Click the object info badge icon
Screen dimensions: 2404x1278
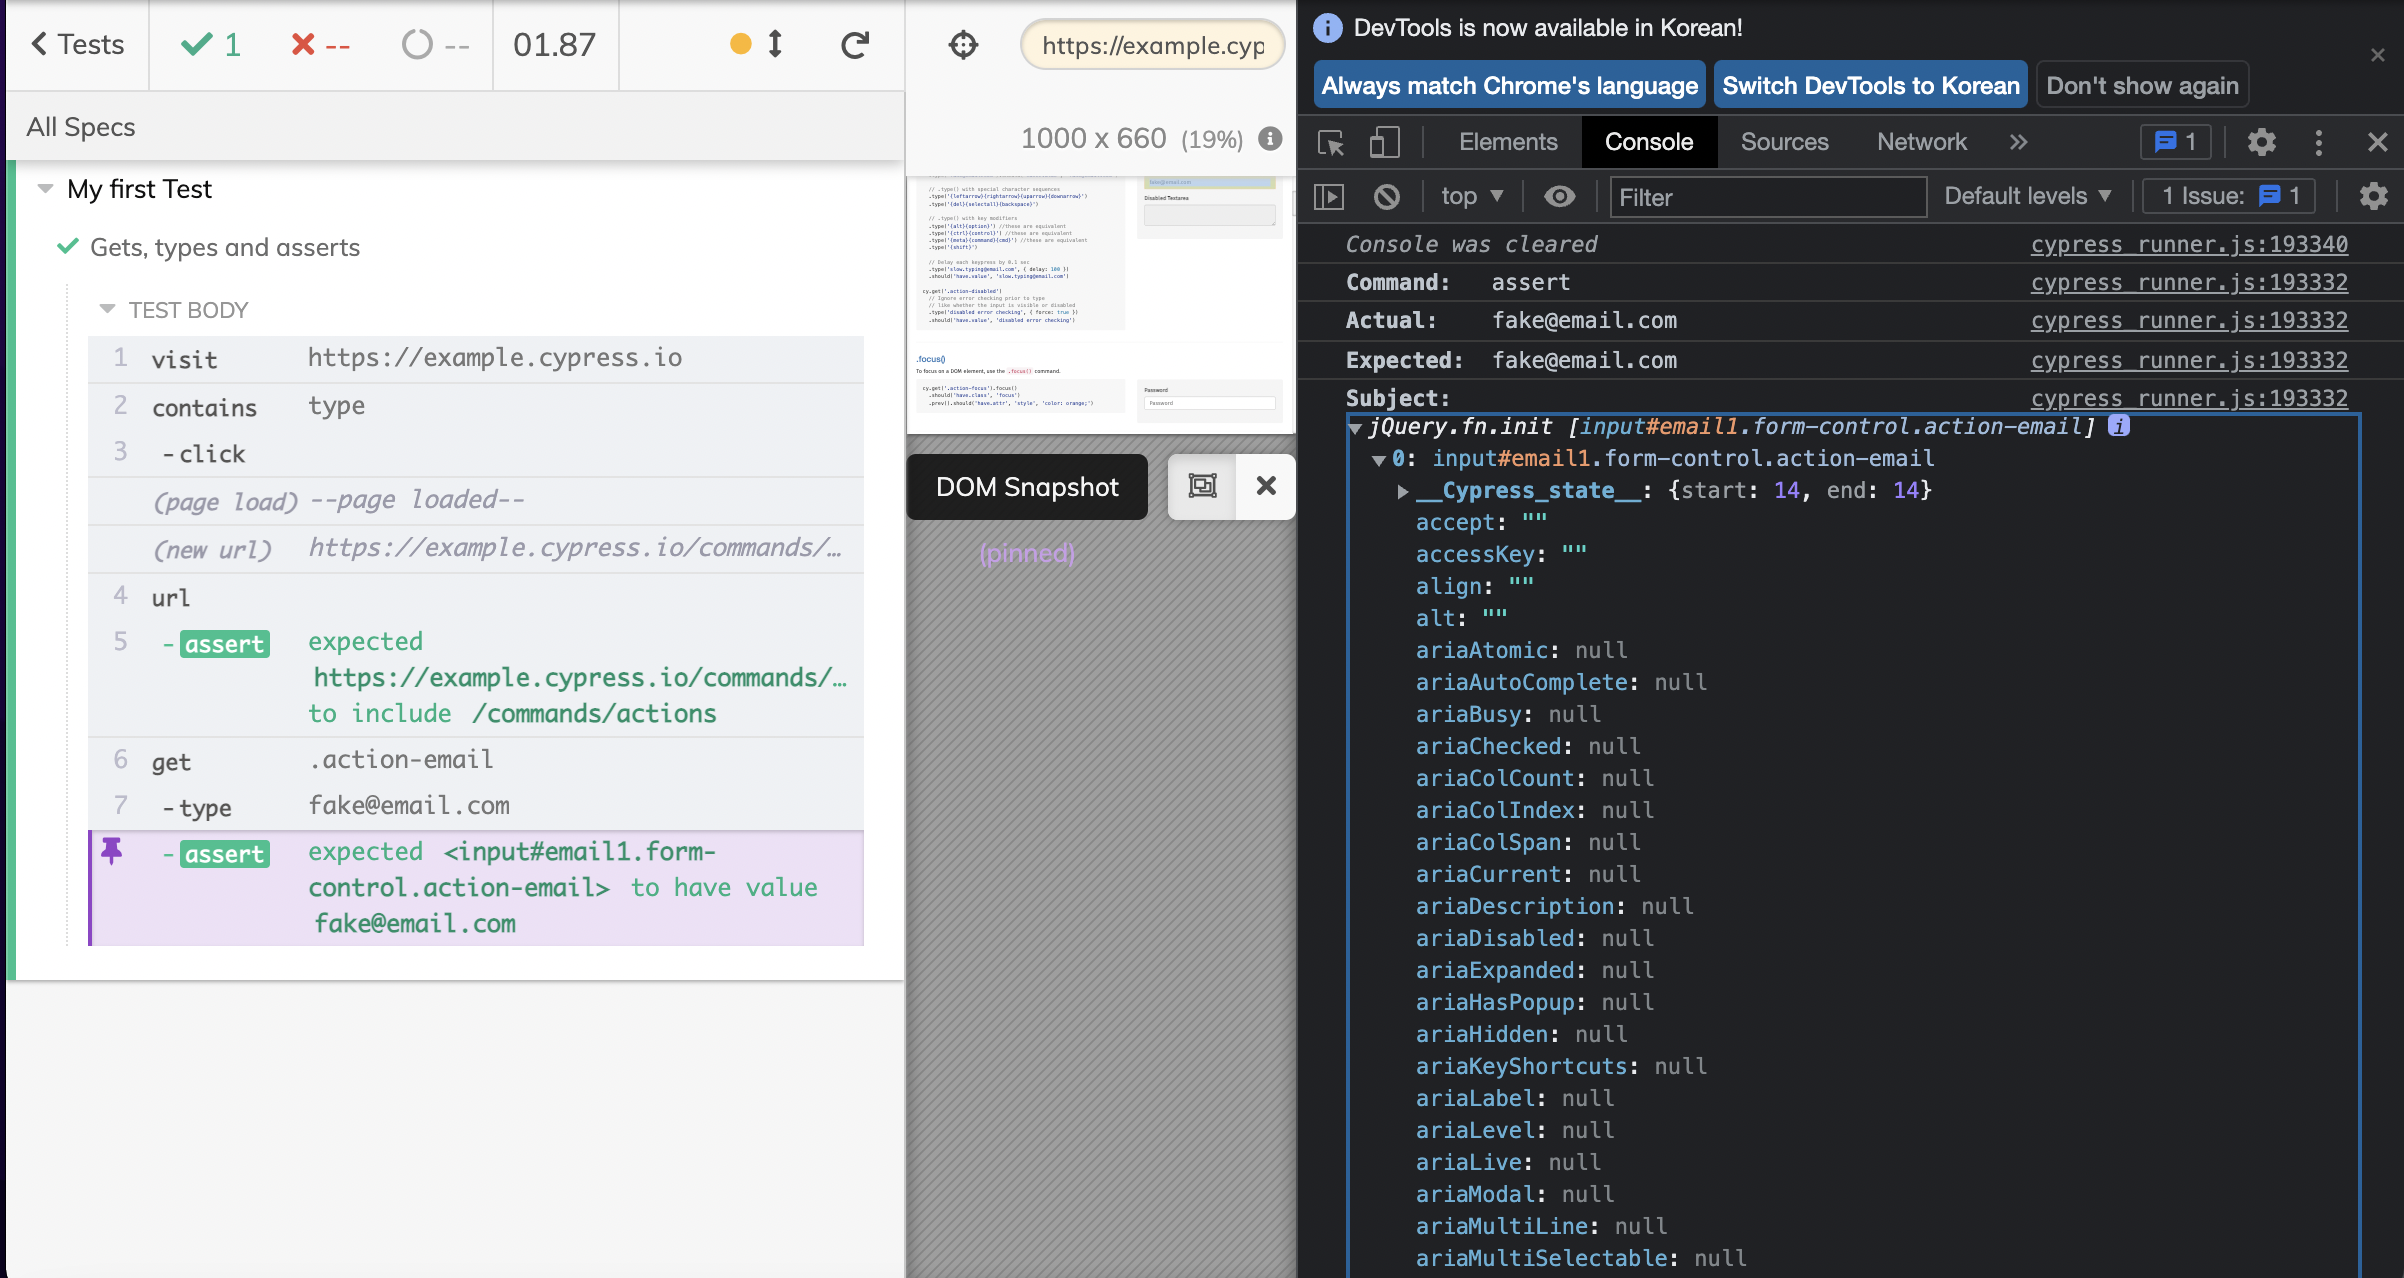click(x=2119, y=426)
